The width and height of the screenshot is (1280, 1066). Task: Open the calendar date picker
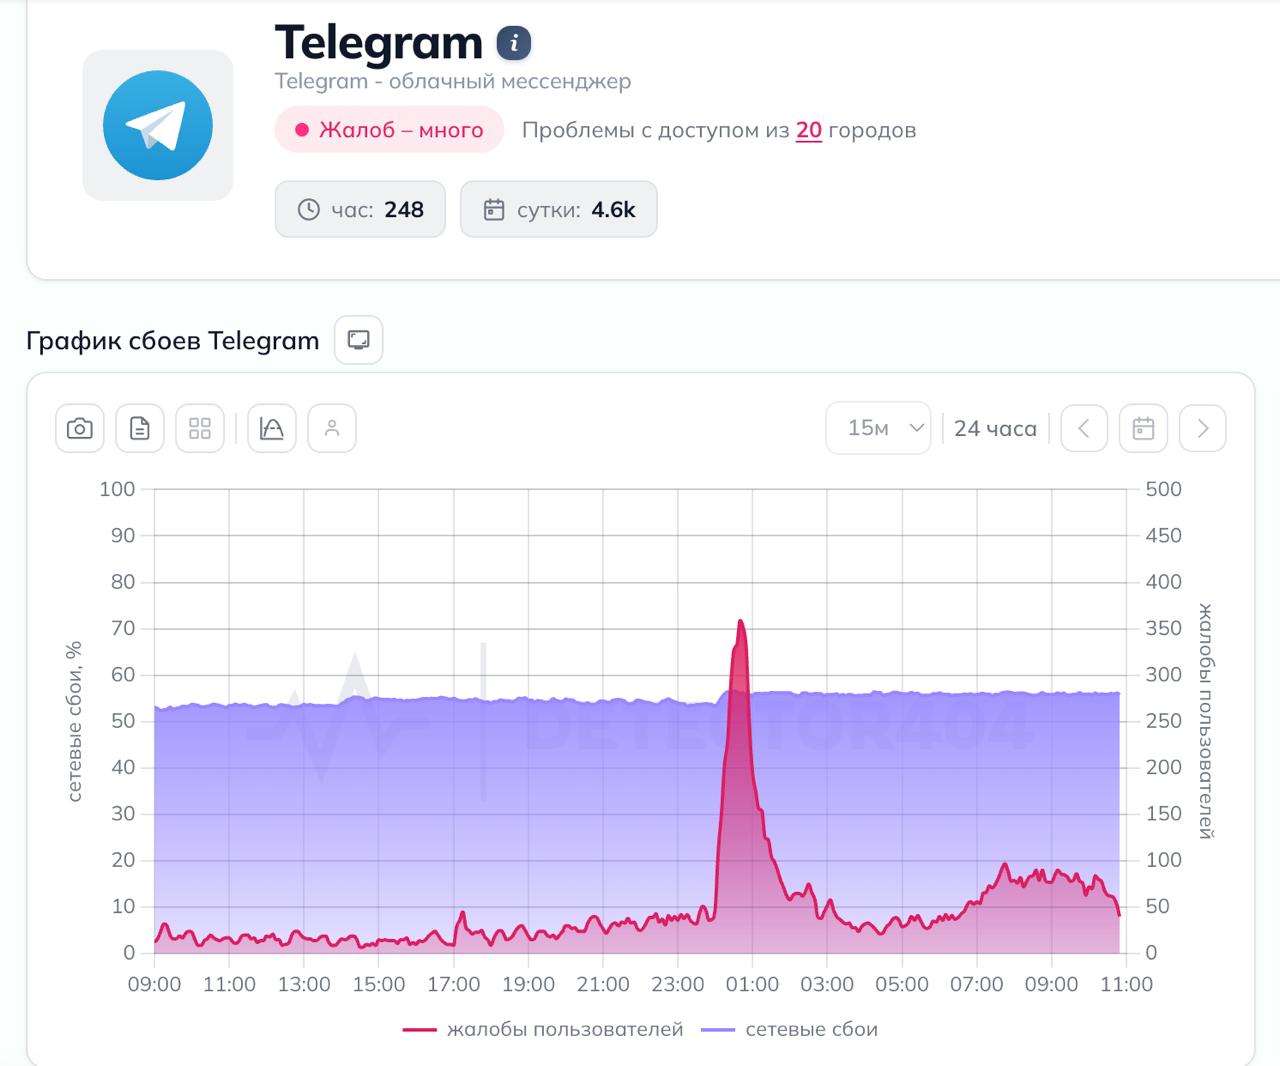pos(1143,429)
